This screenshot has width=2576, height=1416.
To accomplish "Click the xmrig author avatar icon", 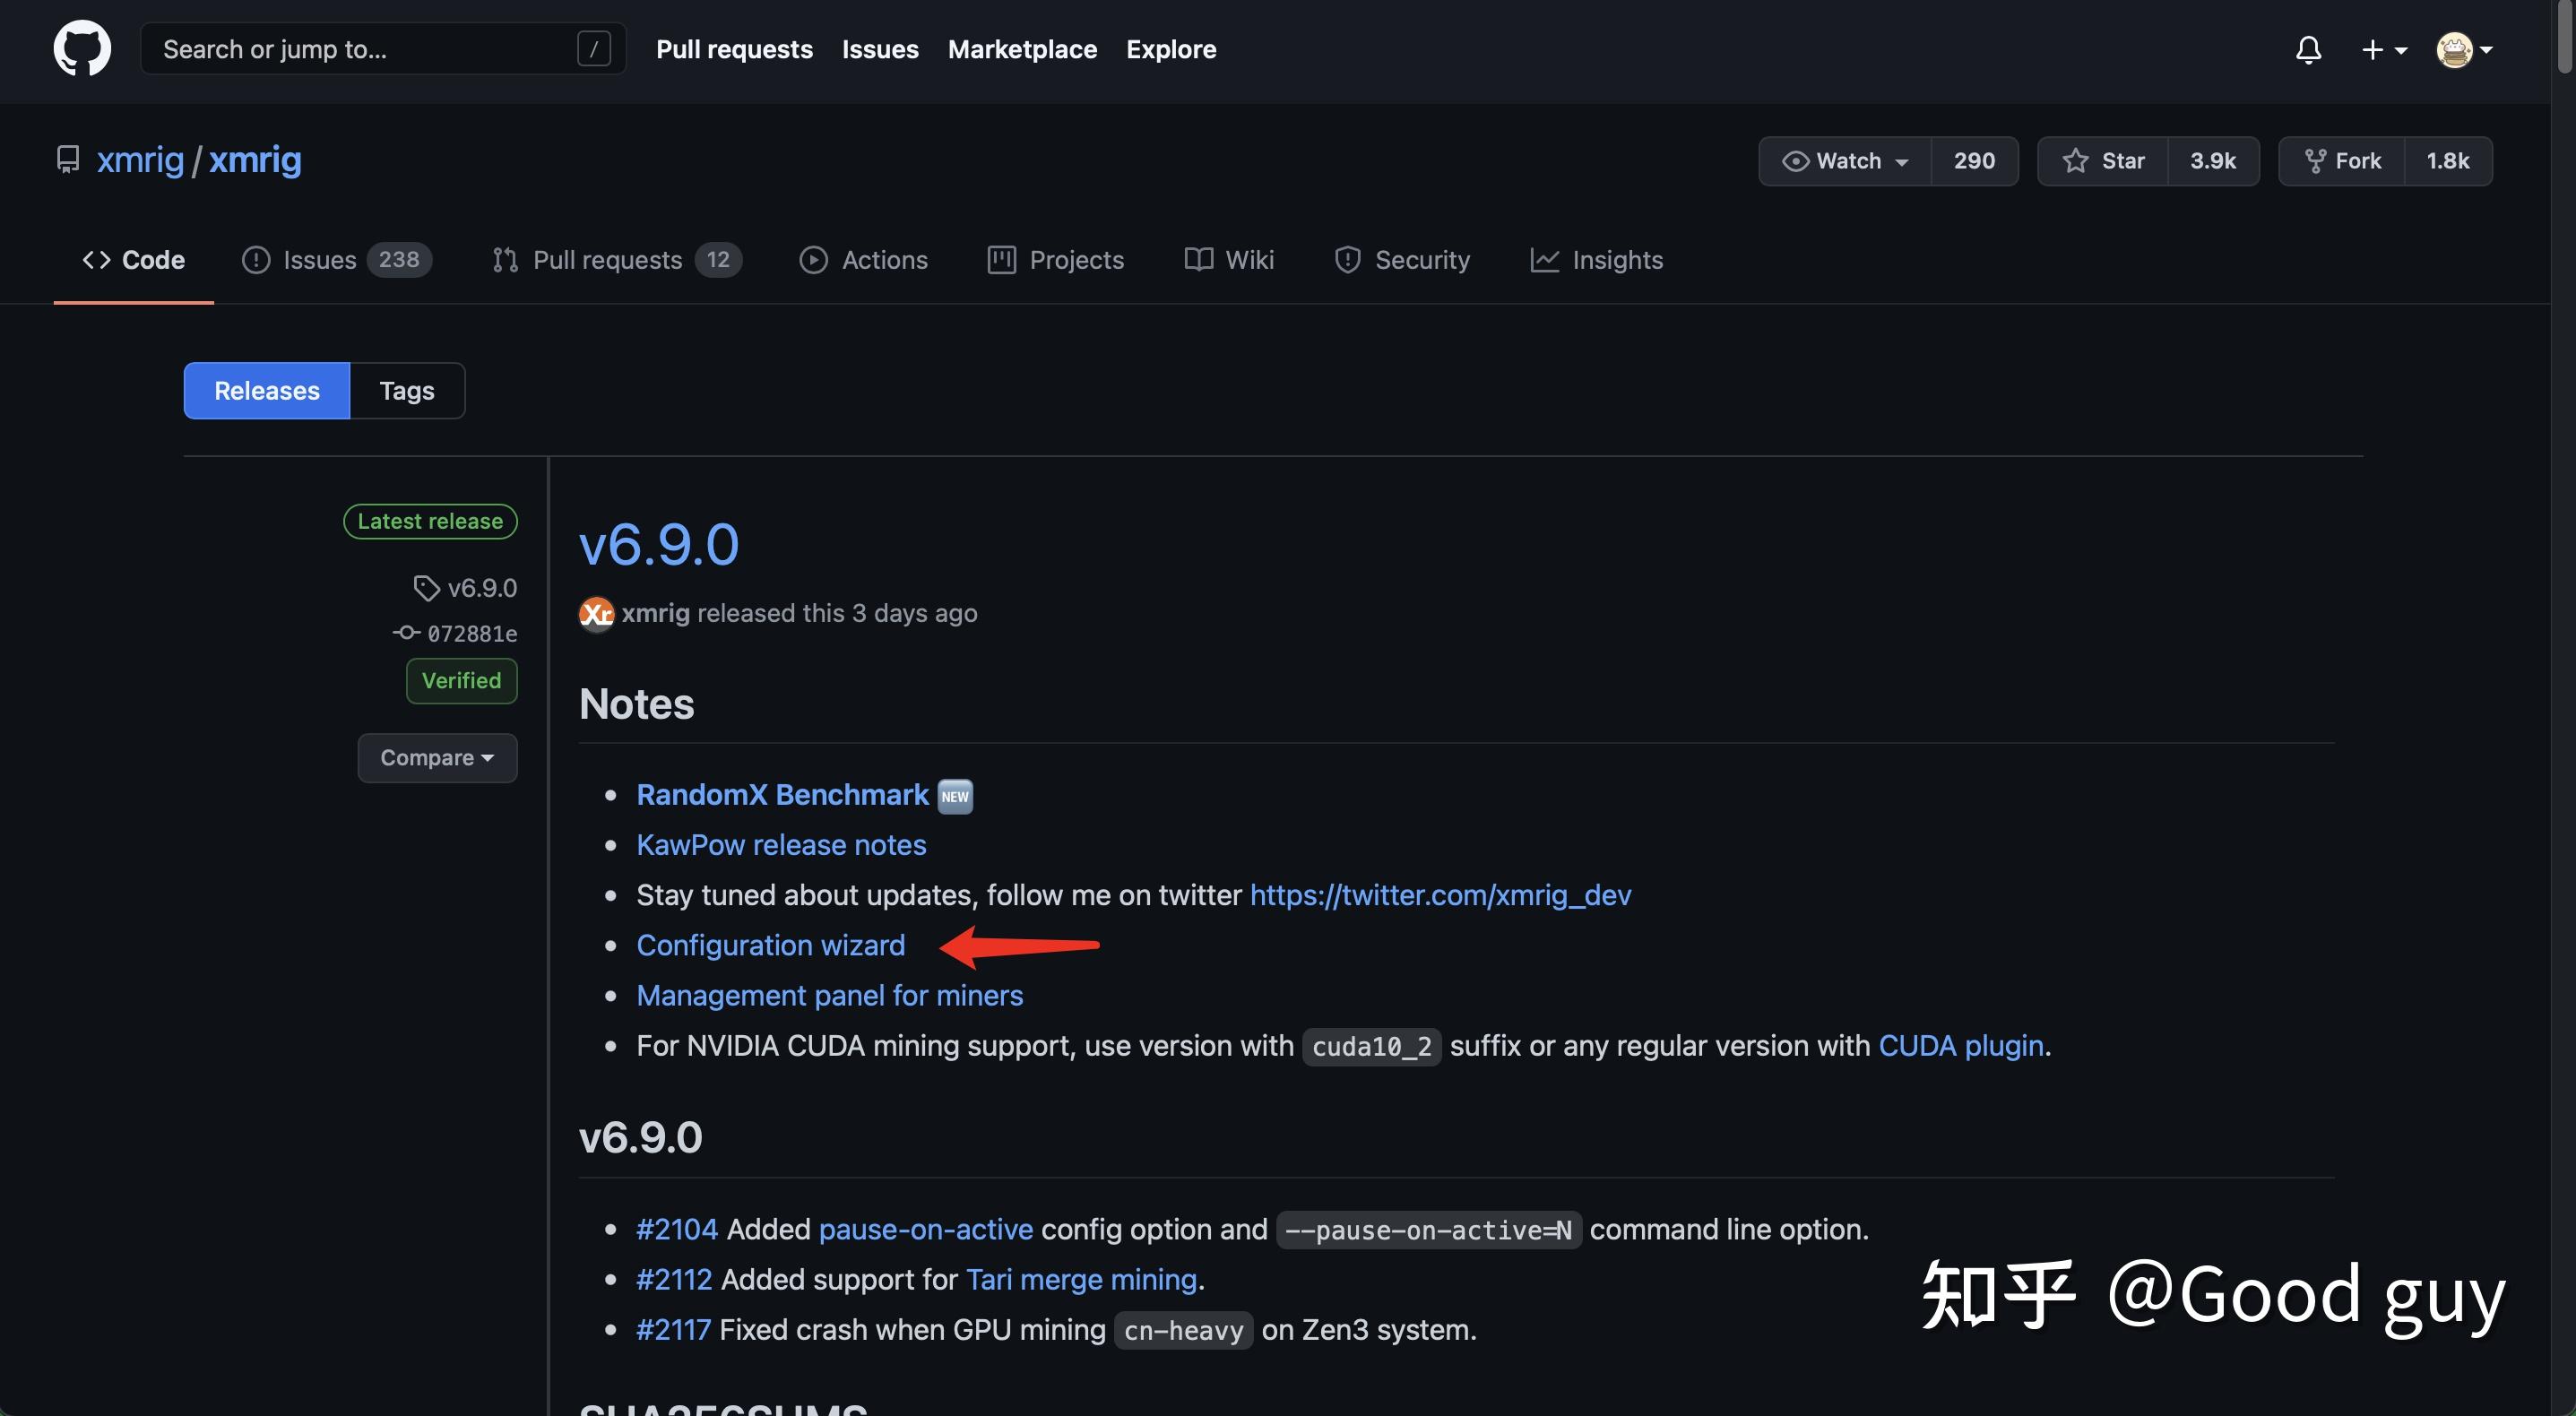I will (x=597, y=613).
